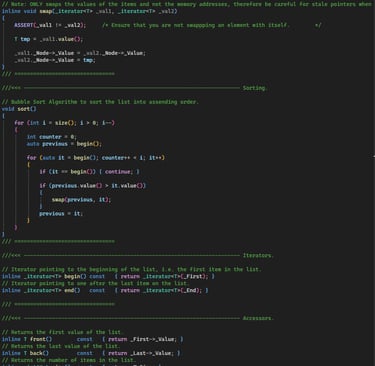Click the 'Returns the first value of the list' comment
This screenshot has width=375, height=366.
[62, 332]
